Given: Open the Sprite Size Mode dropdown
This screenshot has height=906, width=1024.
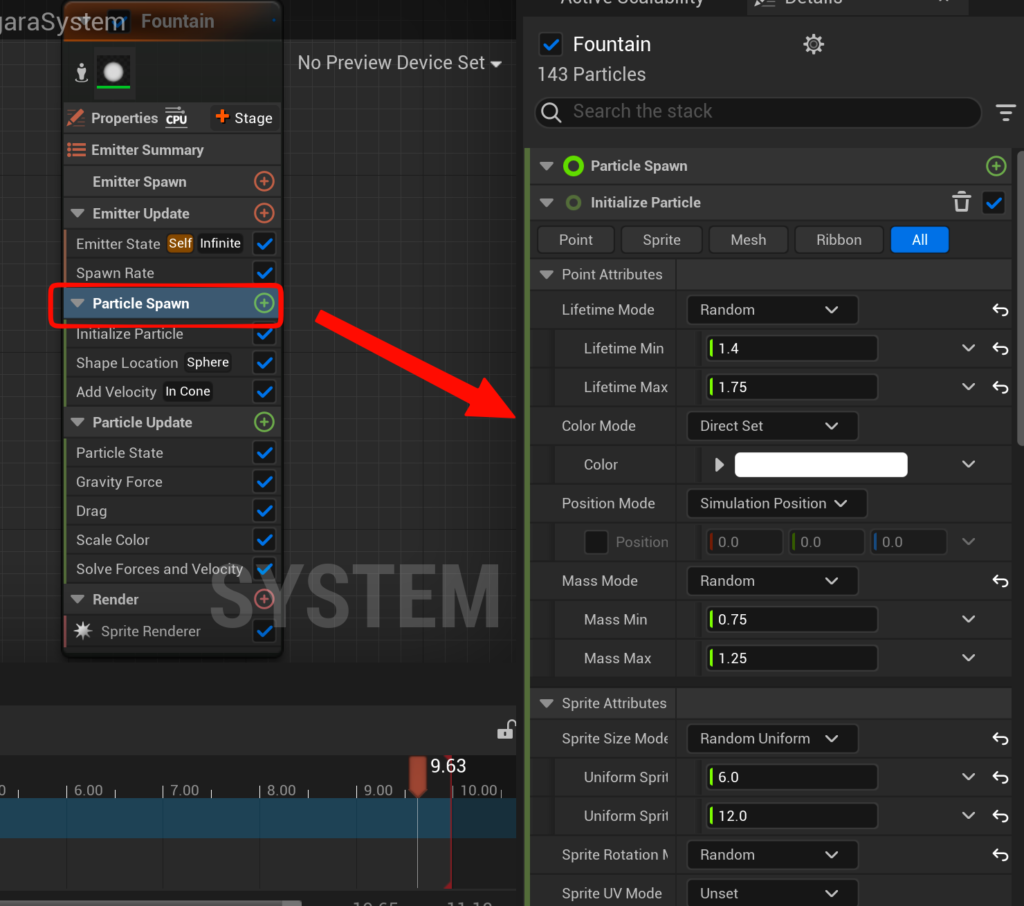Looking at the screenshot, I should pyautogui.click(x=771, y=739).
